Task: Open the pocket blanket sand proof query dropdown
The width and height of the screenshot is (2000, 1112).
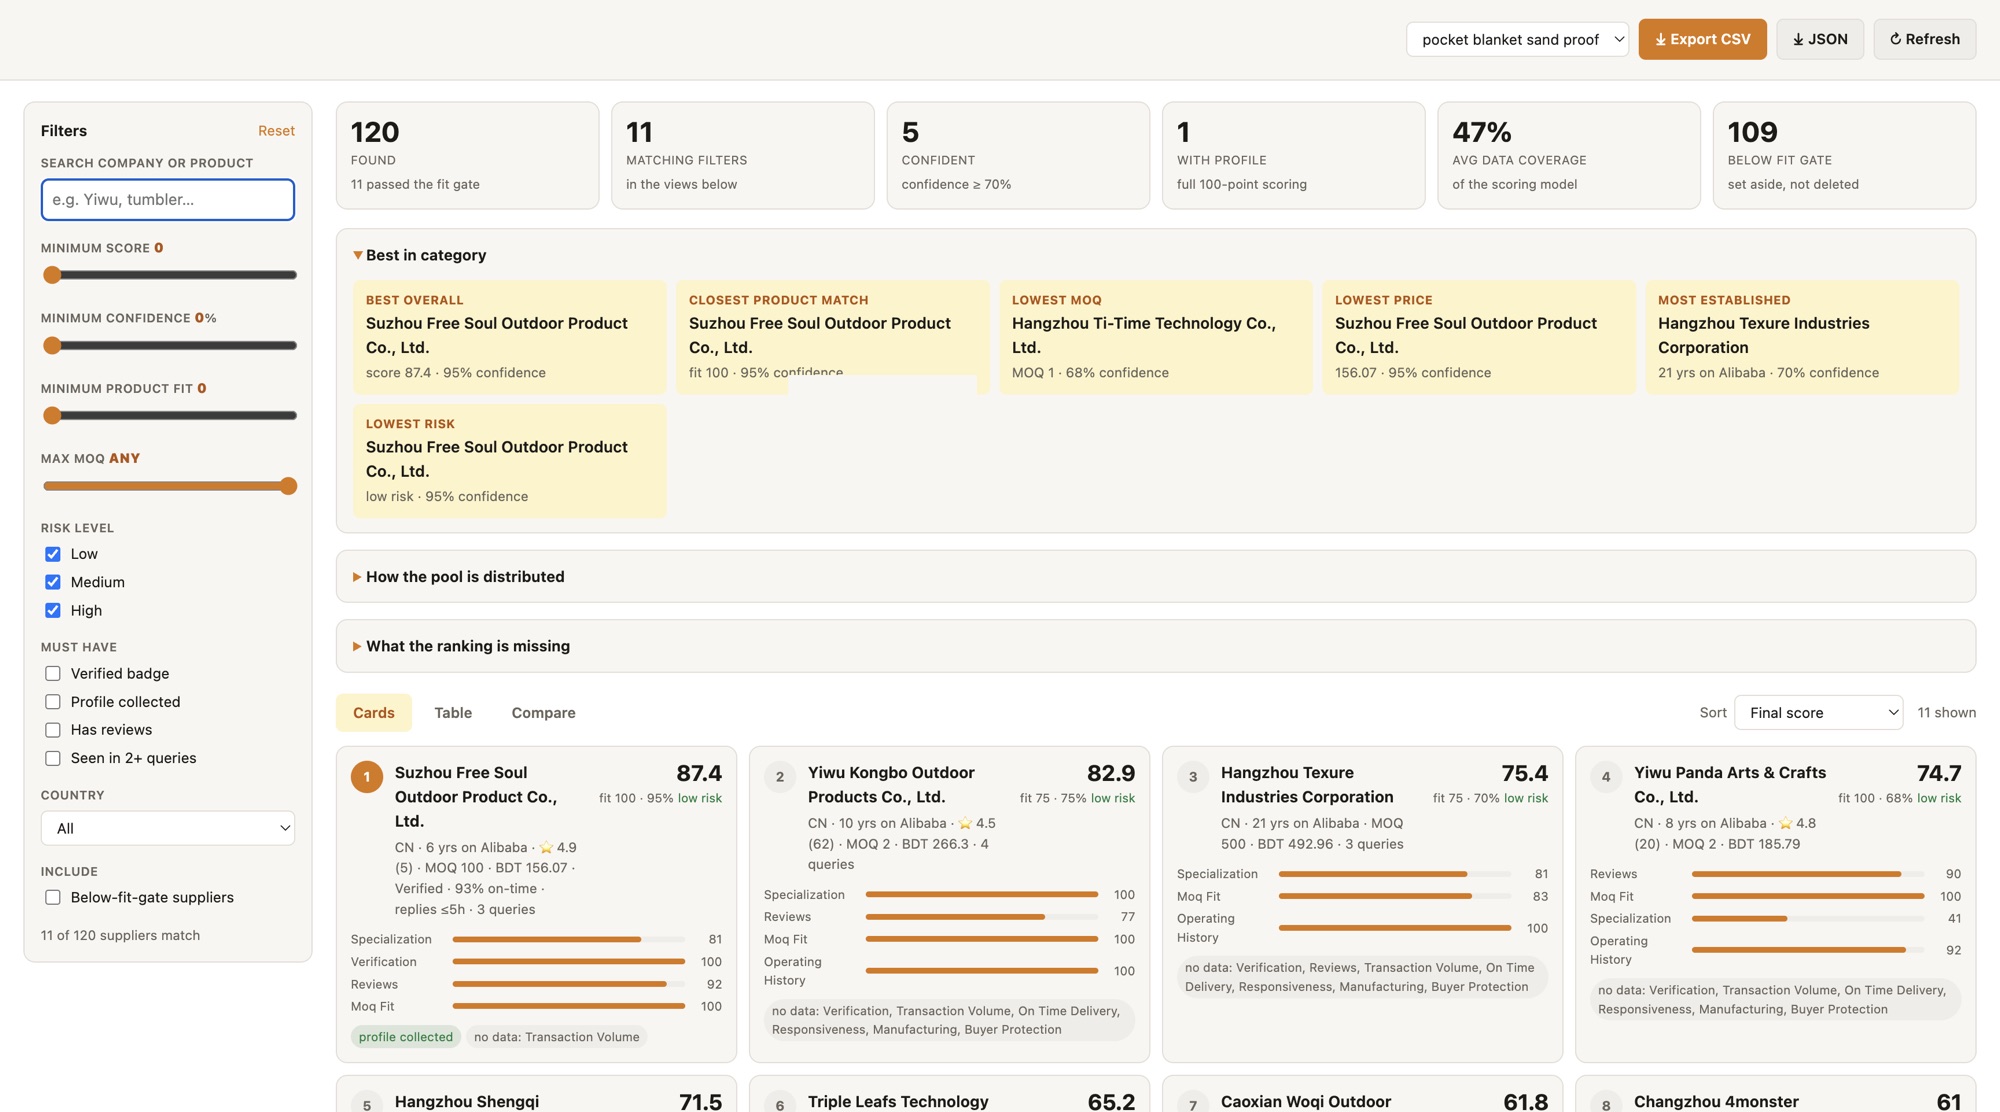Action: pyautogui.click(x=1517, y=39)
